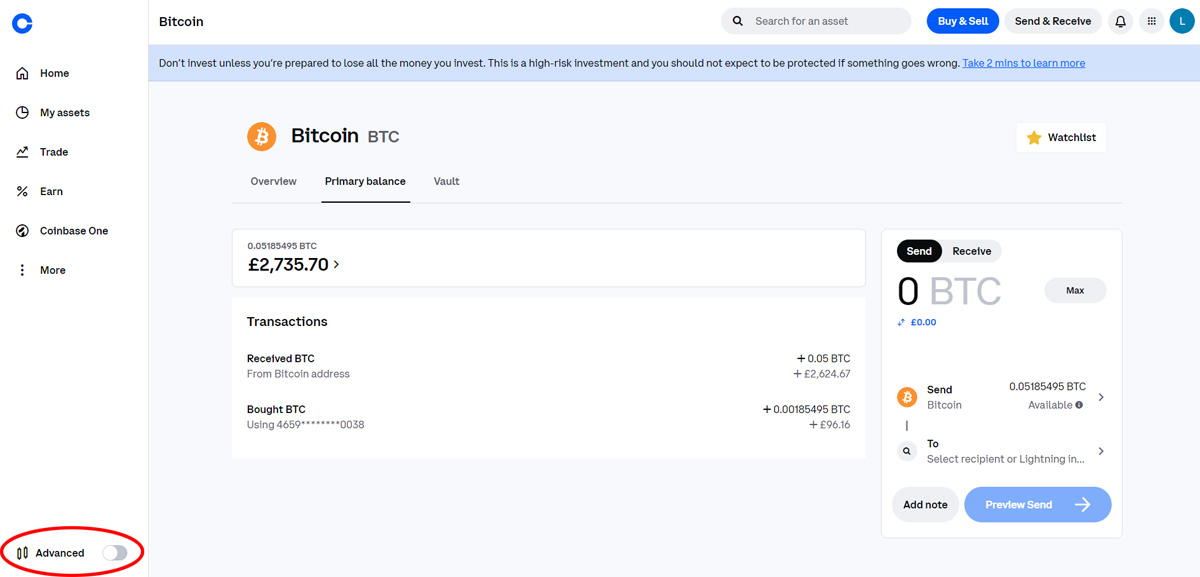The width and height of the screenshot is (1200, 577).
Task: Open Home from the sidebar icon
Action: [x=22, y=73]
